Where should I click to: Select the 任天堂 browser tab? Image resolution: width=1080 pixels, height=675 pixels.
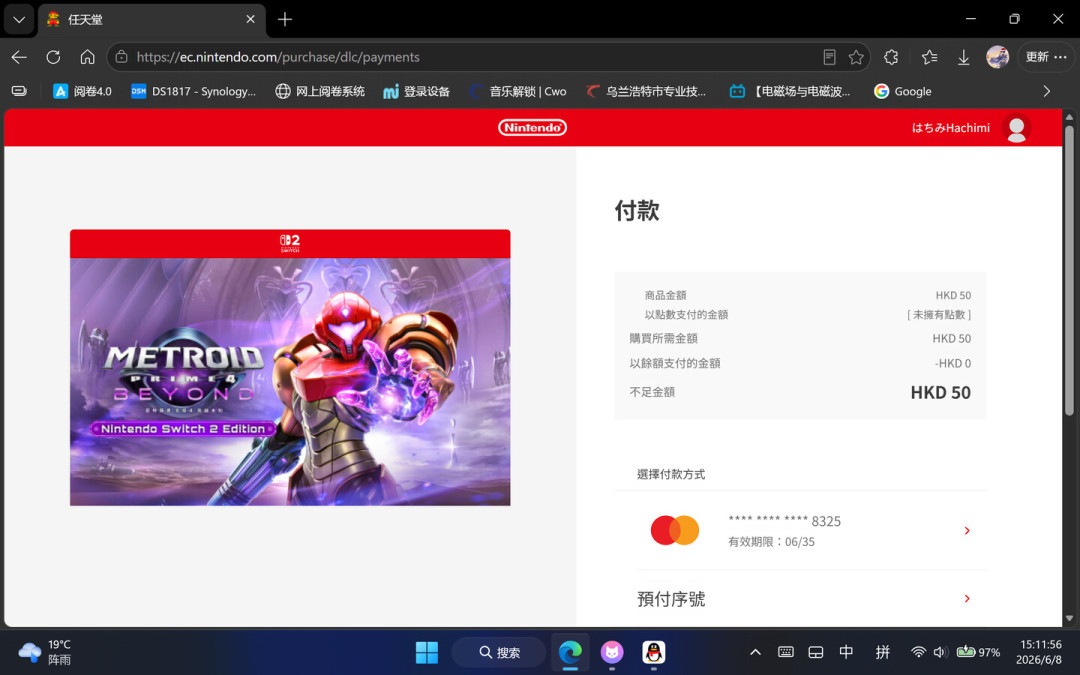tap(152, 19)
